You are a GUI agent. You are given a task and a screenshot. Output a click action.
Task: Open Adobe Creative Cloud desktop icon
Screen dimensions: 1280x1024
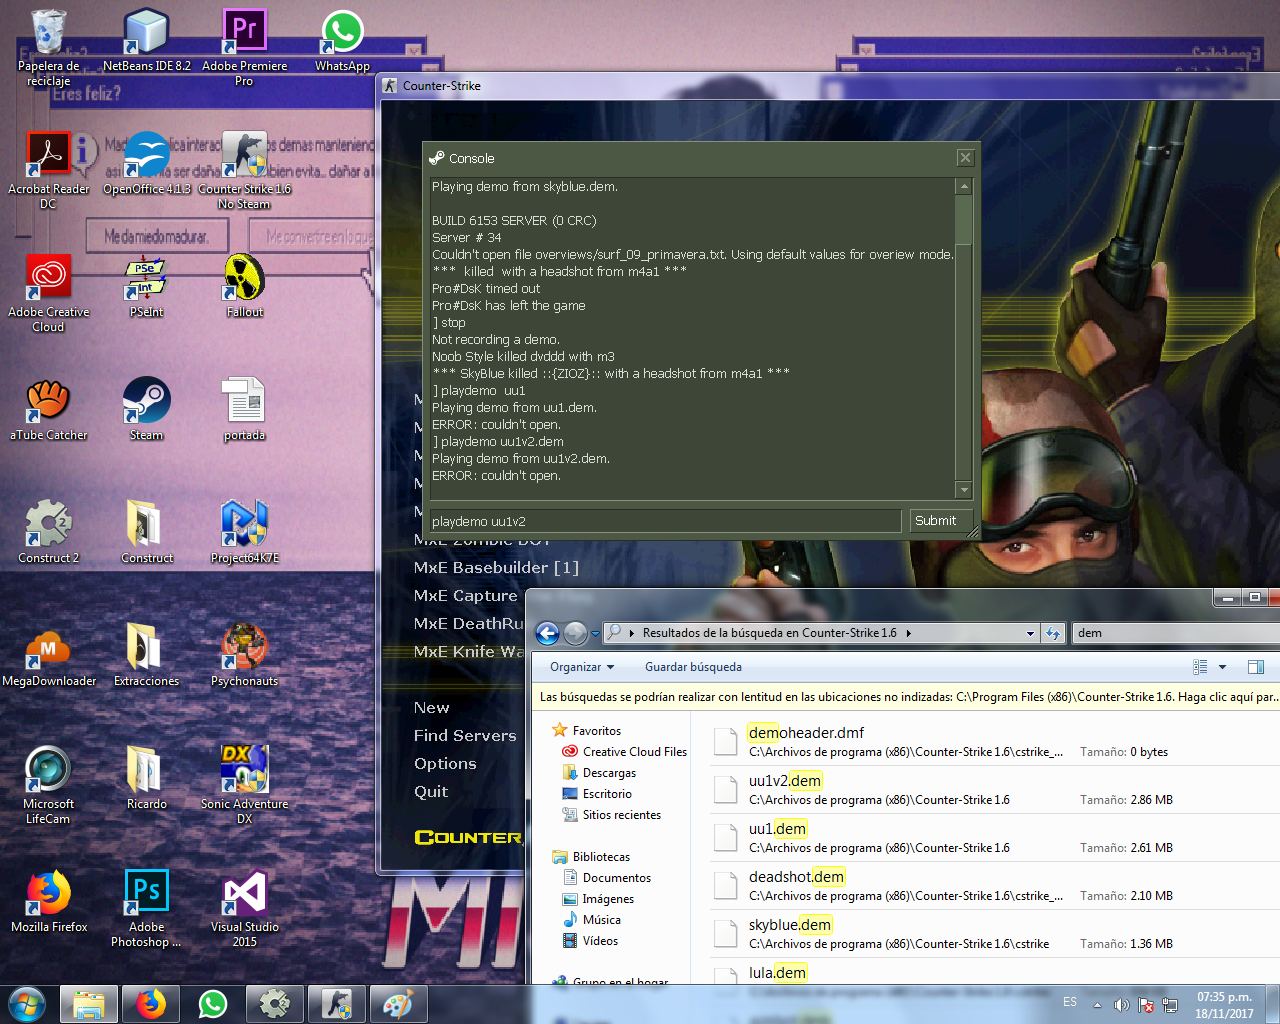pyautogui.click(x=48, y=294)
